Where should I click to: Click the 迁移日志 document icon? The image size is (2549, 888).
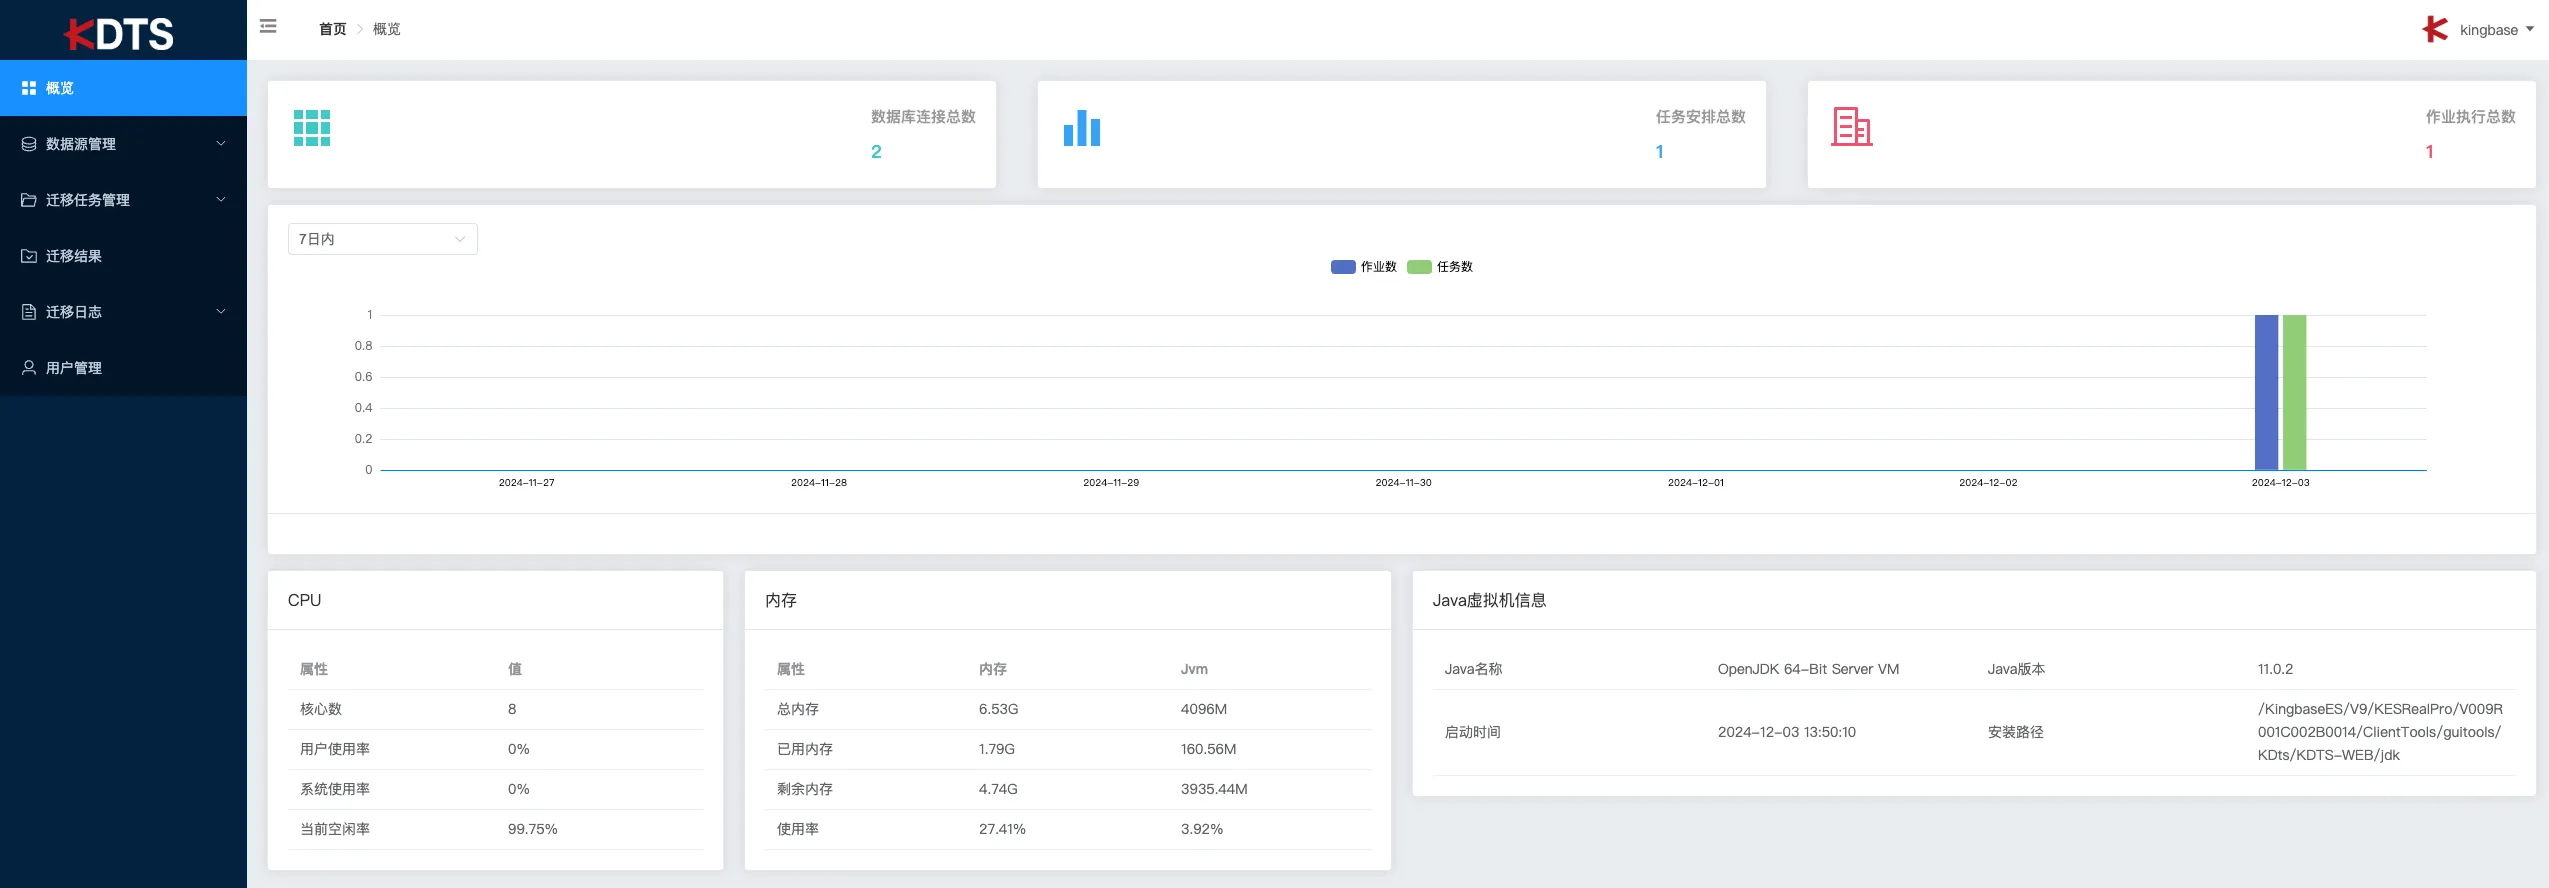29,312
